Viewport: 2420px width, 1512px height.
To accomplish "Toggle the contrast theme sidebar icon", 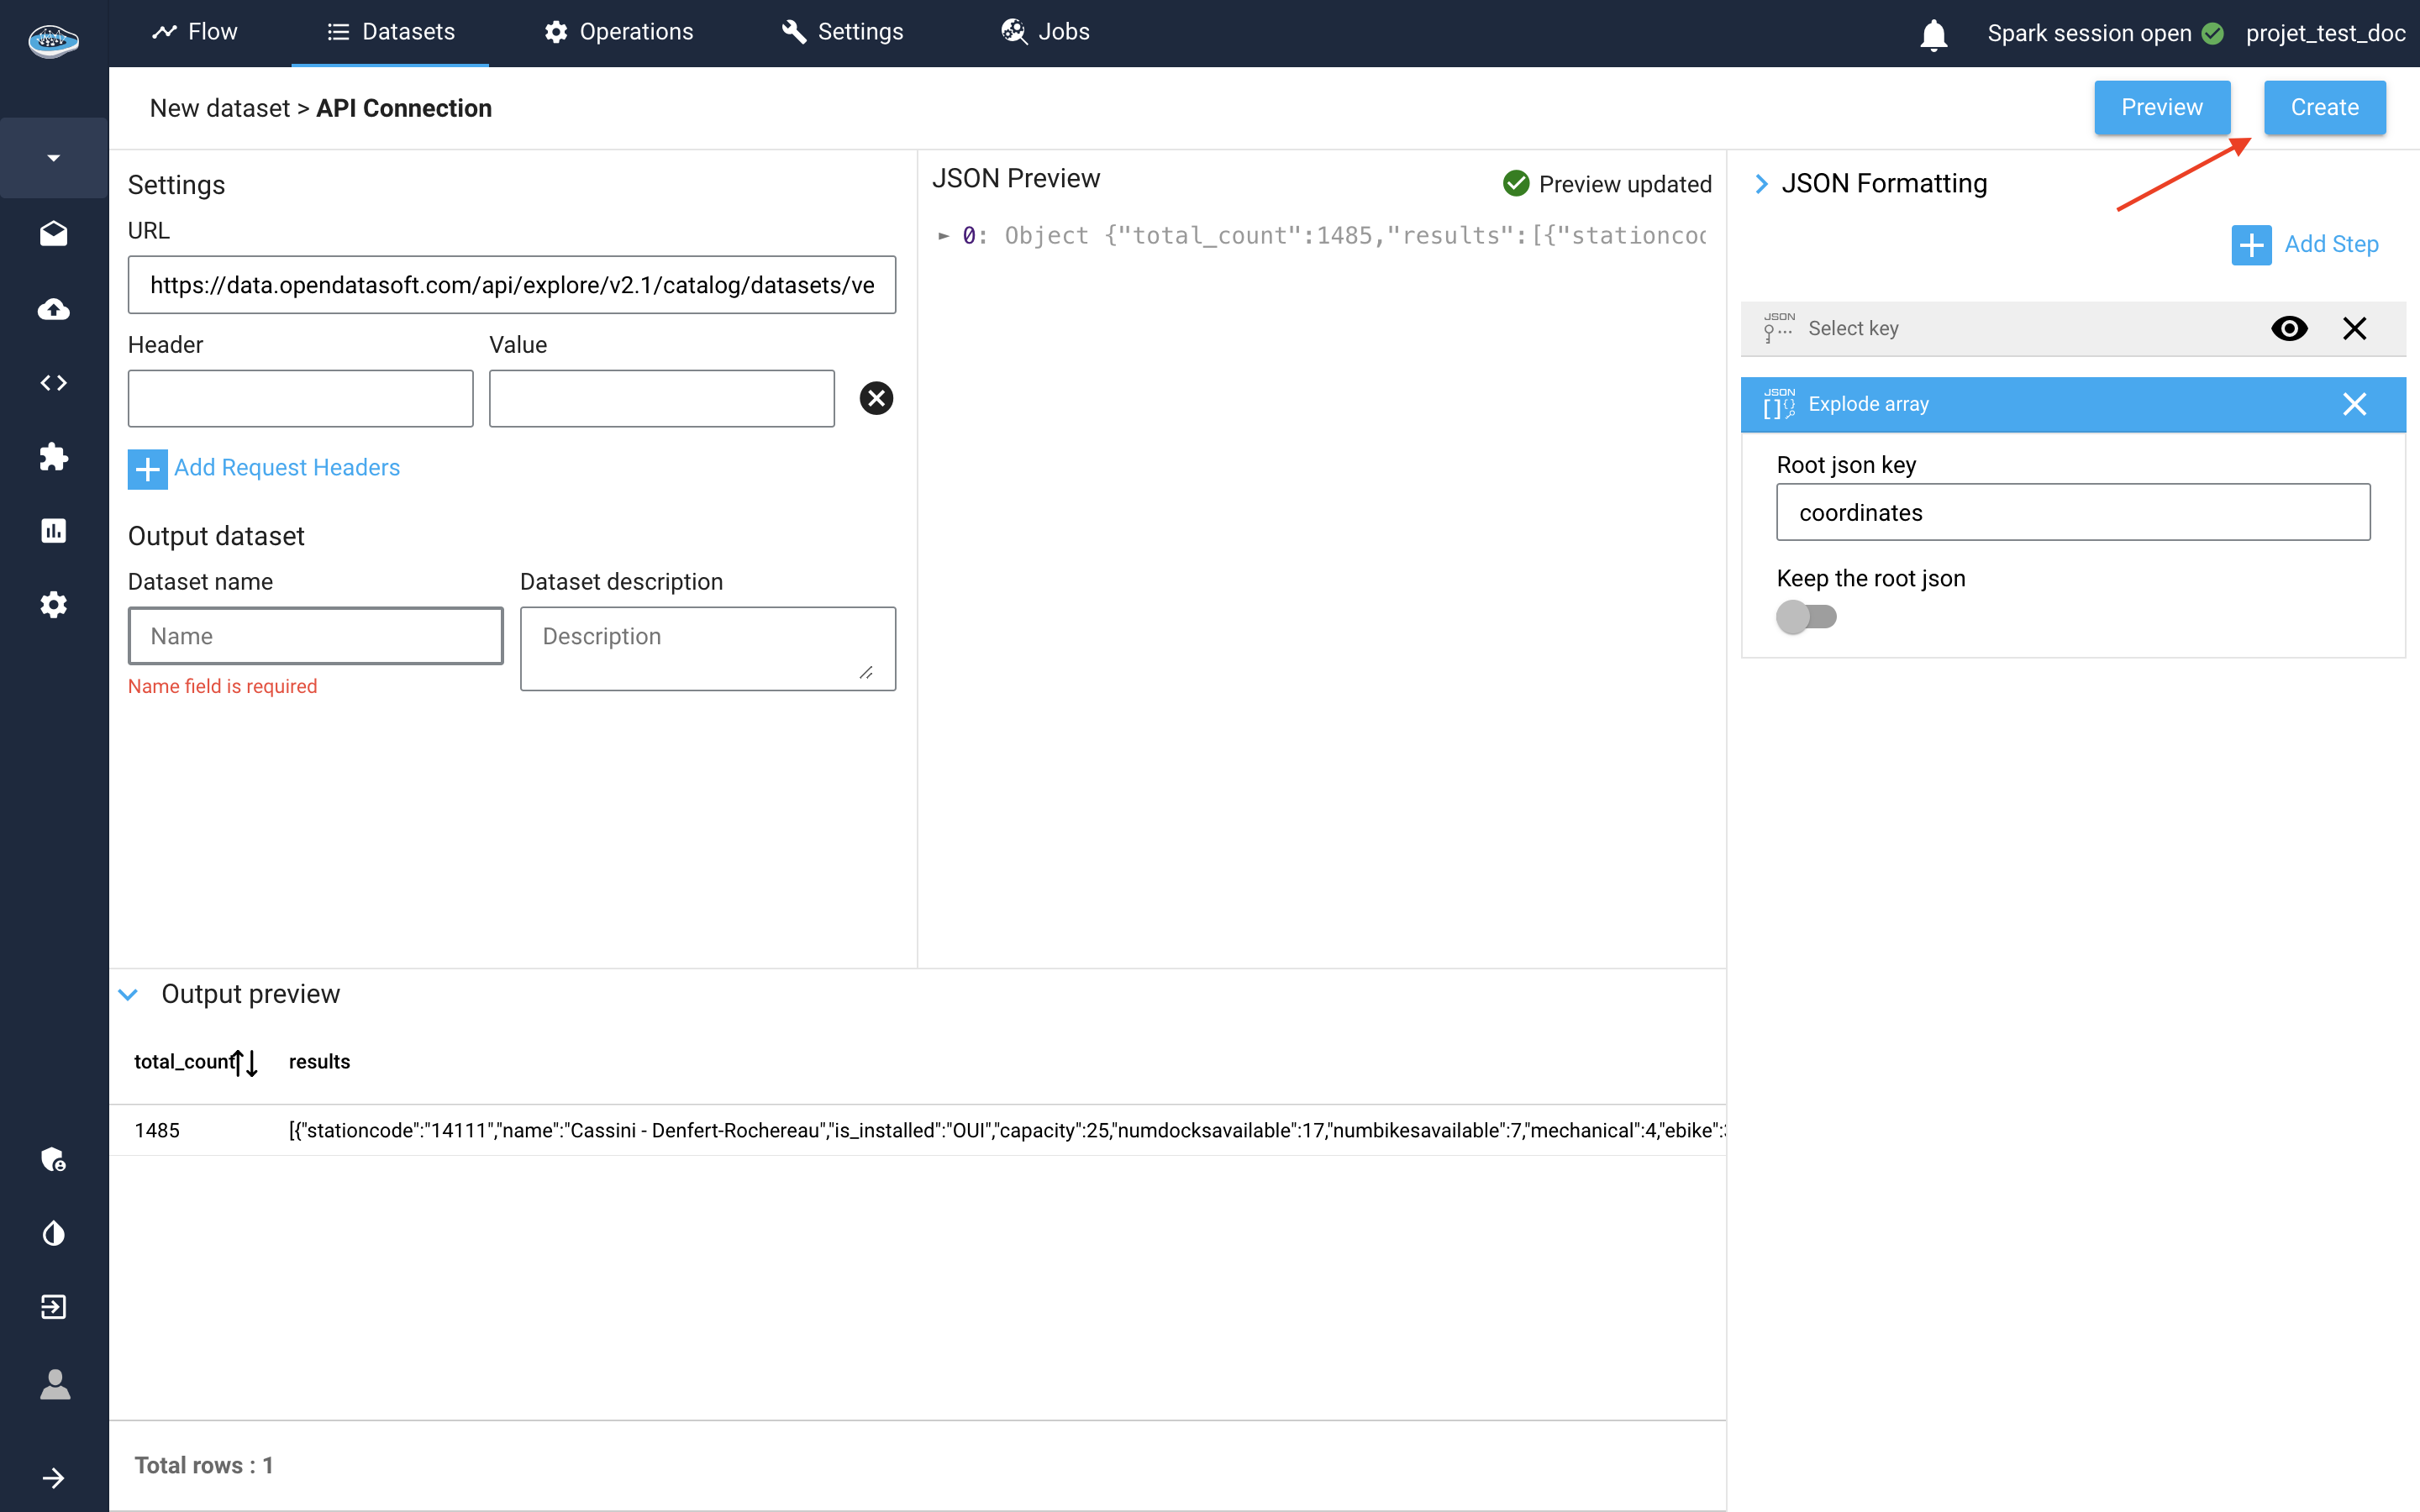I will click(54, 1233).
